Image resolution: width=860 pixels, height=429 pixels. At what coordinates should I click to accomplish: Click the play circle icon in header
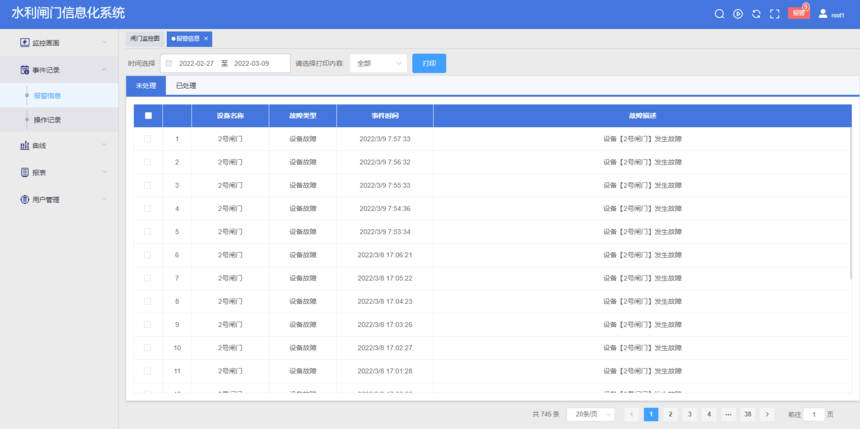pos(738,14)
